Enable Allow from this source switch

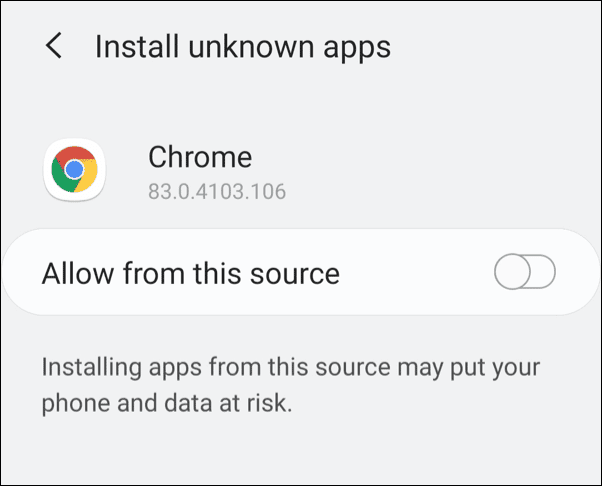click(525, 272)
